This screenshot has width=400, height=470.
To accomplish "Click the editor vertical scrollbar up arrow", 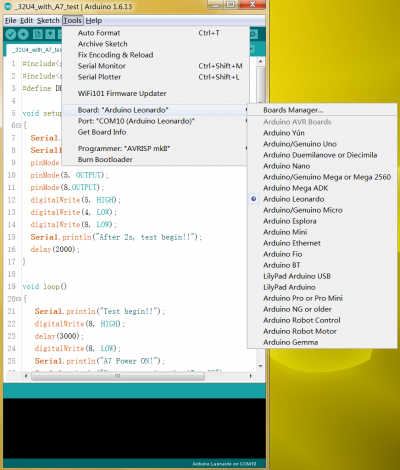I will click(x=261, y=62).
